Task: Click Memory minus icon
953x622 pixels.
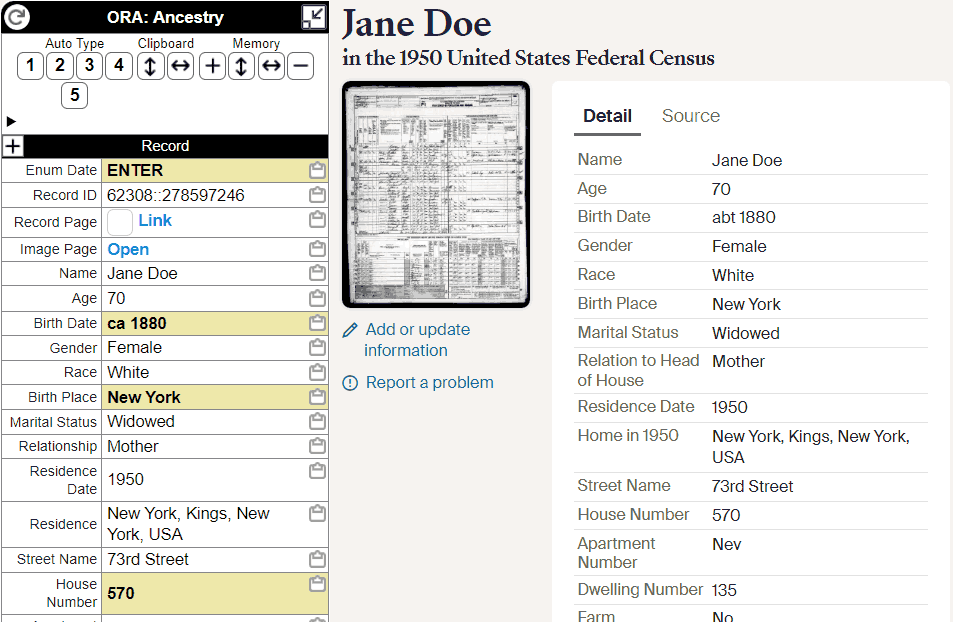Action: click(301, 66)
